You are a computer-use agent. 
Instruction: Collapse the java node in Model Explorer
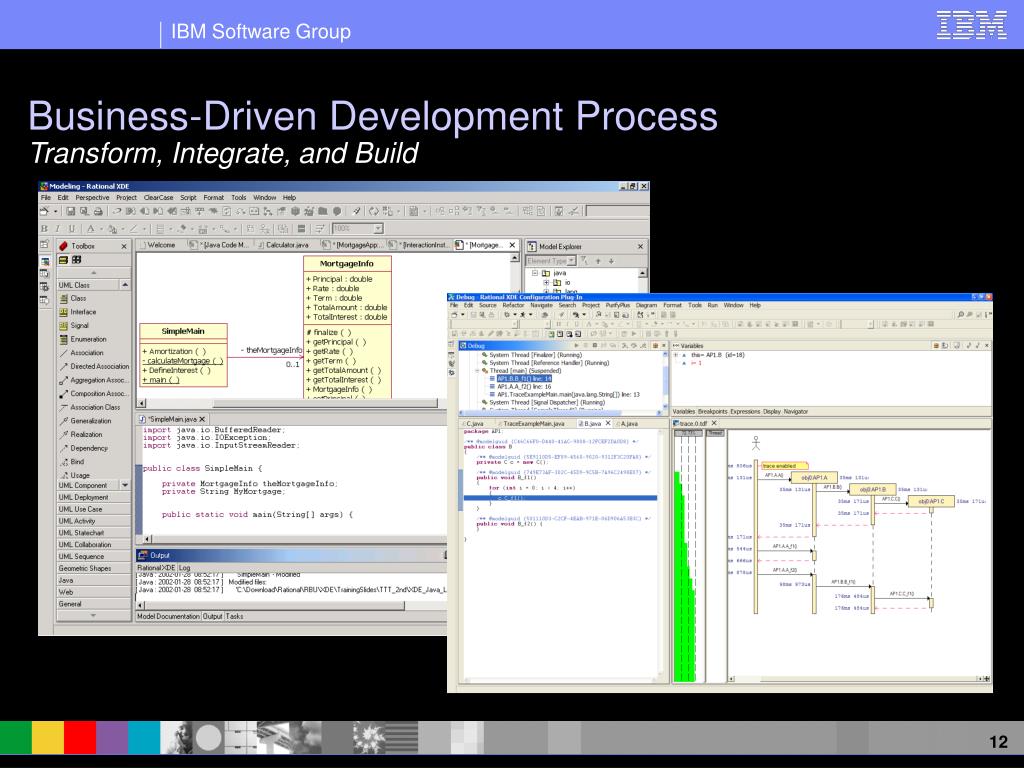[x=534, y=273]
